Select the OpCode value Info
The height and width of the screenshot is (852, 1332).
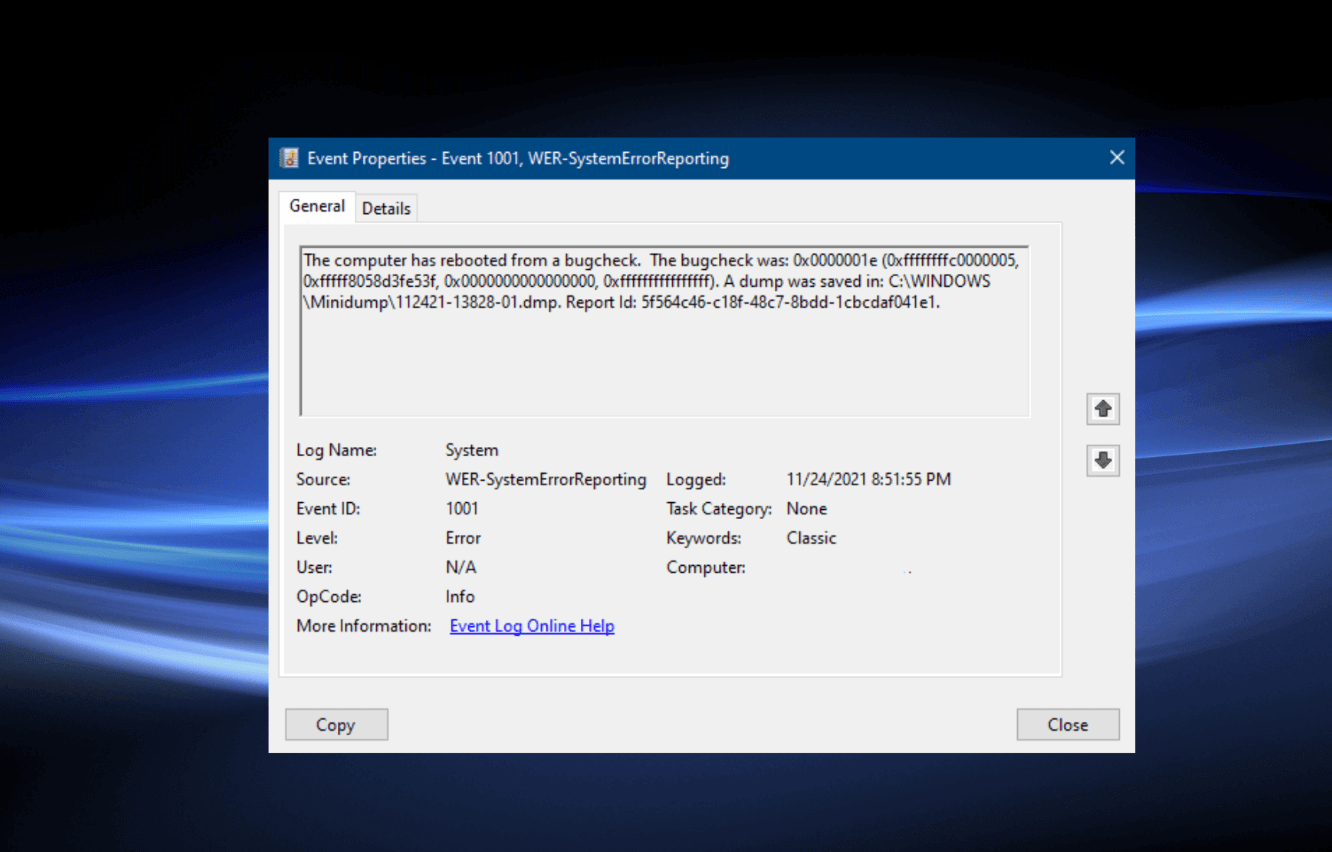click(x=460, y=597)
